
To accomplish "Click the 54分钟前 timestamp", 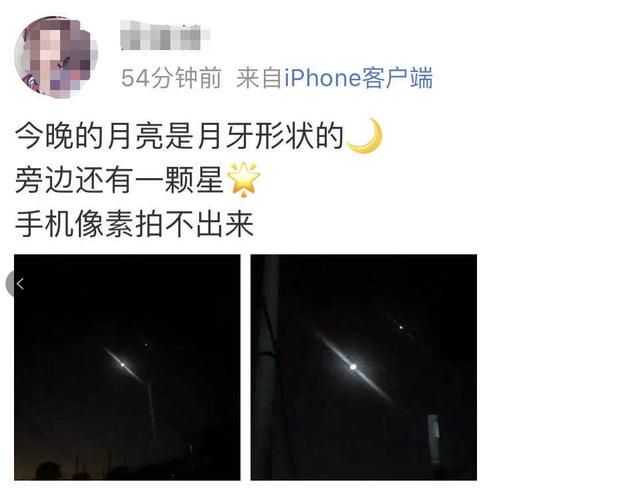I will pos(171,78).
